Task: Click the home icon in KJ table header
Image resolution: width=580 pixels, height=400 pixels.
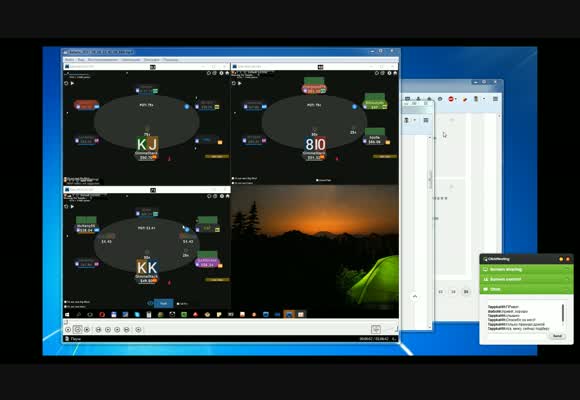Action: pos(227,73)
